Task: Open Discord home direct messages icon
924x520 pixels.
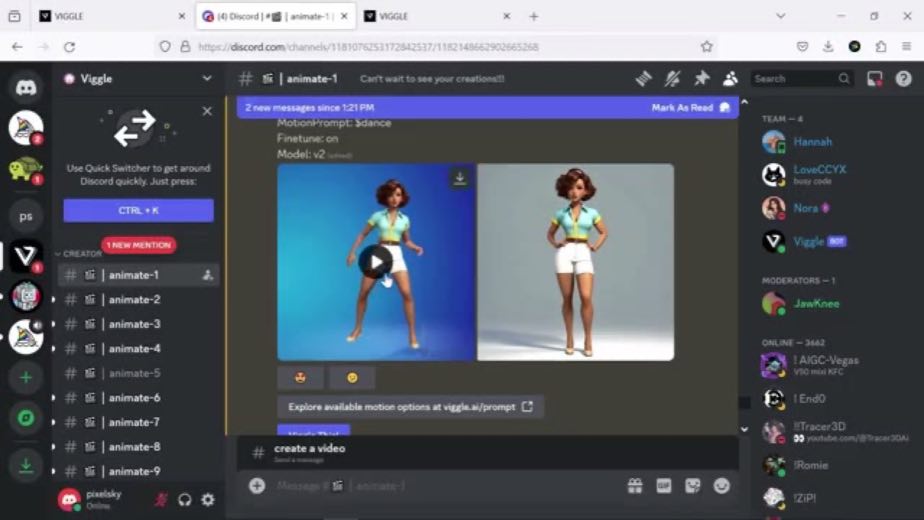Action: 25,88
